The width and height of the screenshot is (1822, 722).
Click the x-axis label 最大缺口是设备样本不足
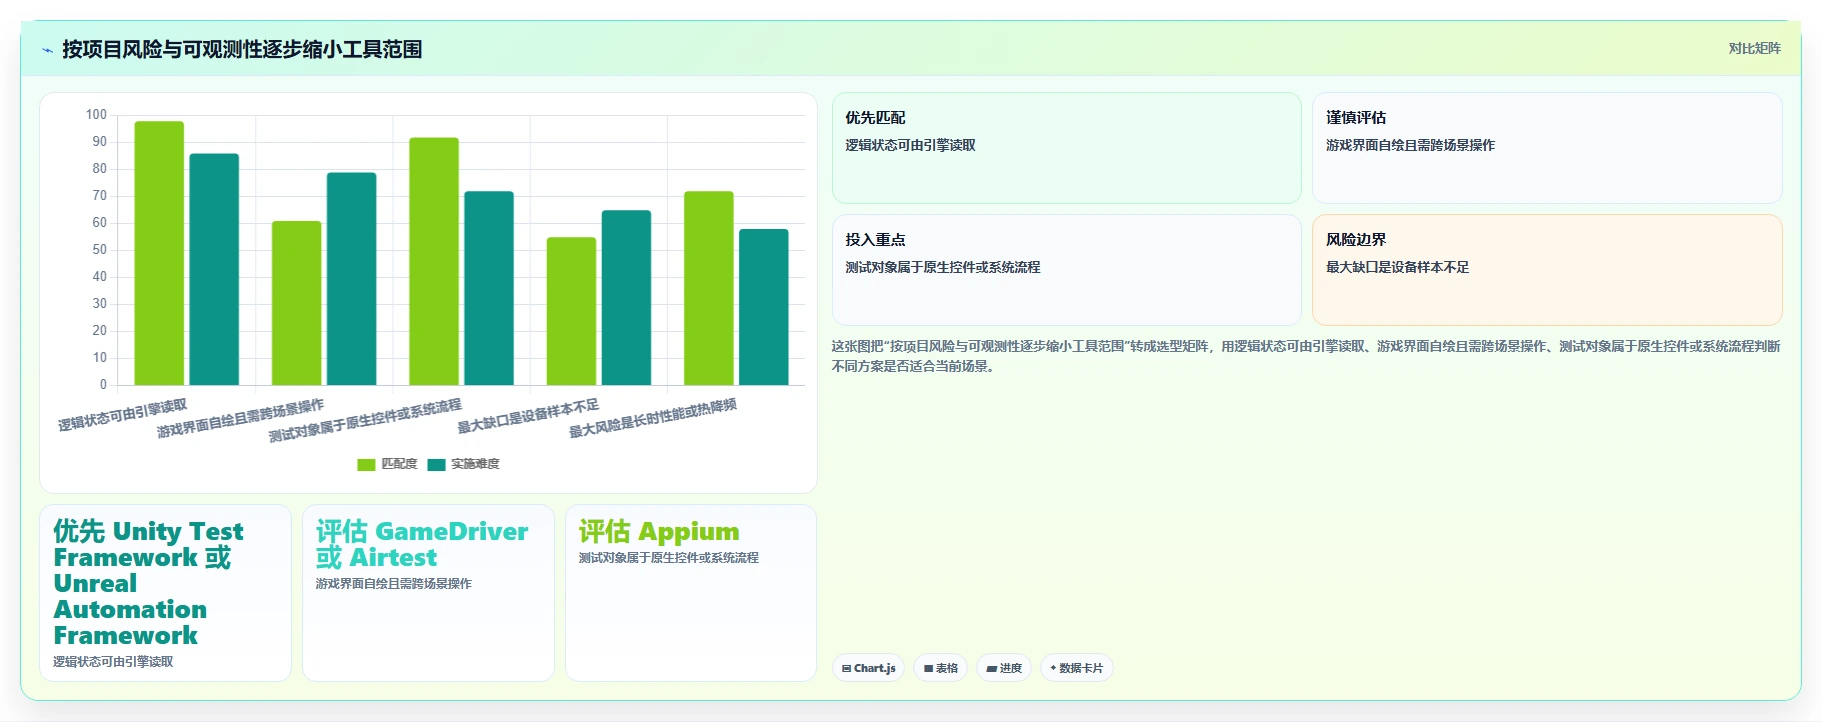528,417
